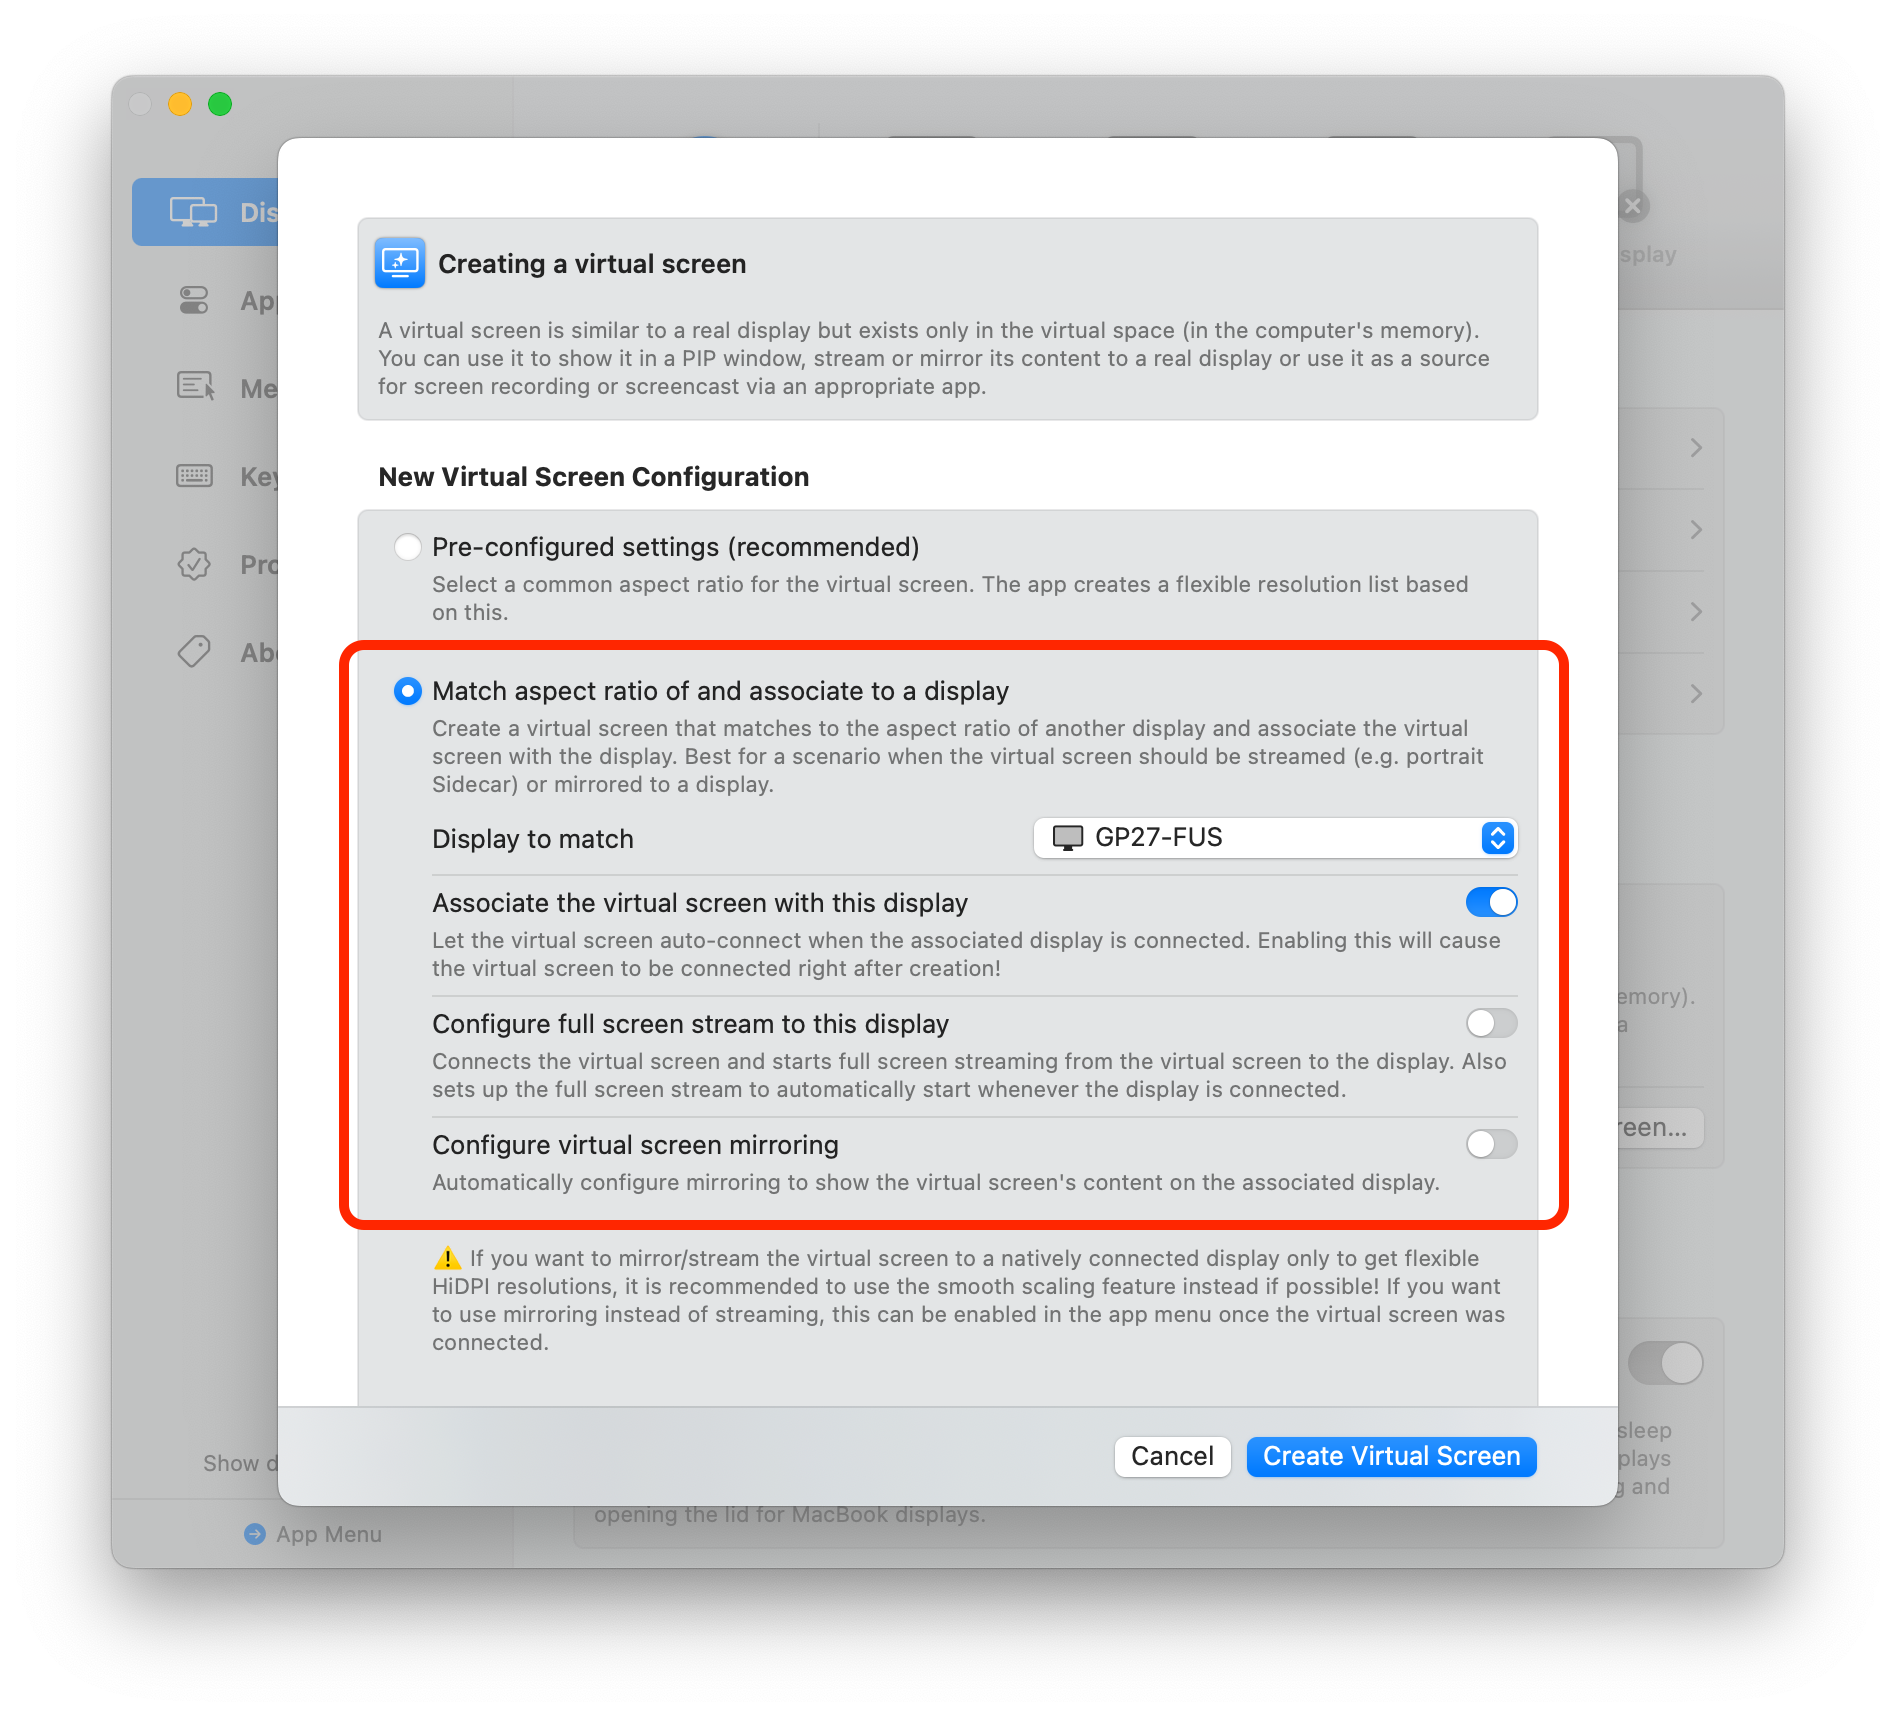Screen dimensions: 1896x1716
Task: Click Create Virtual Screen button
Action: pos(1391,1456)
